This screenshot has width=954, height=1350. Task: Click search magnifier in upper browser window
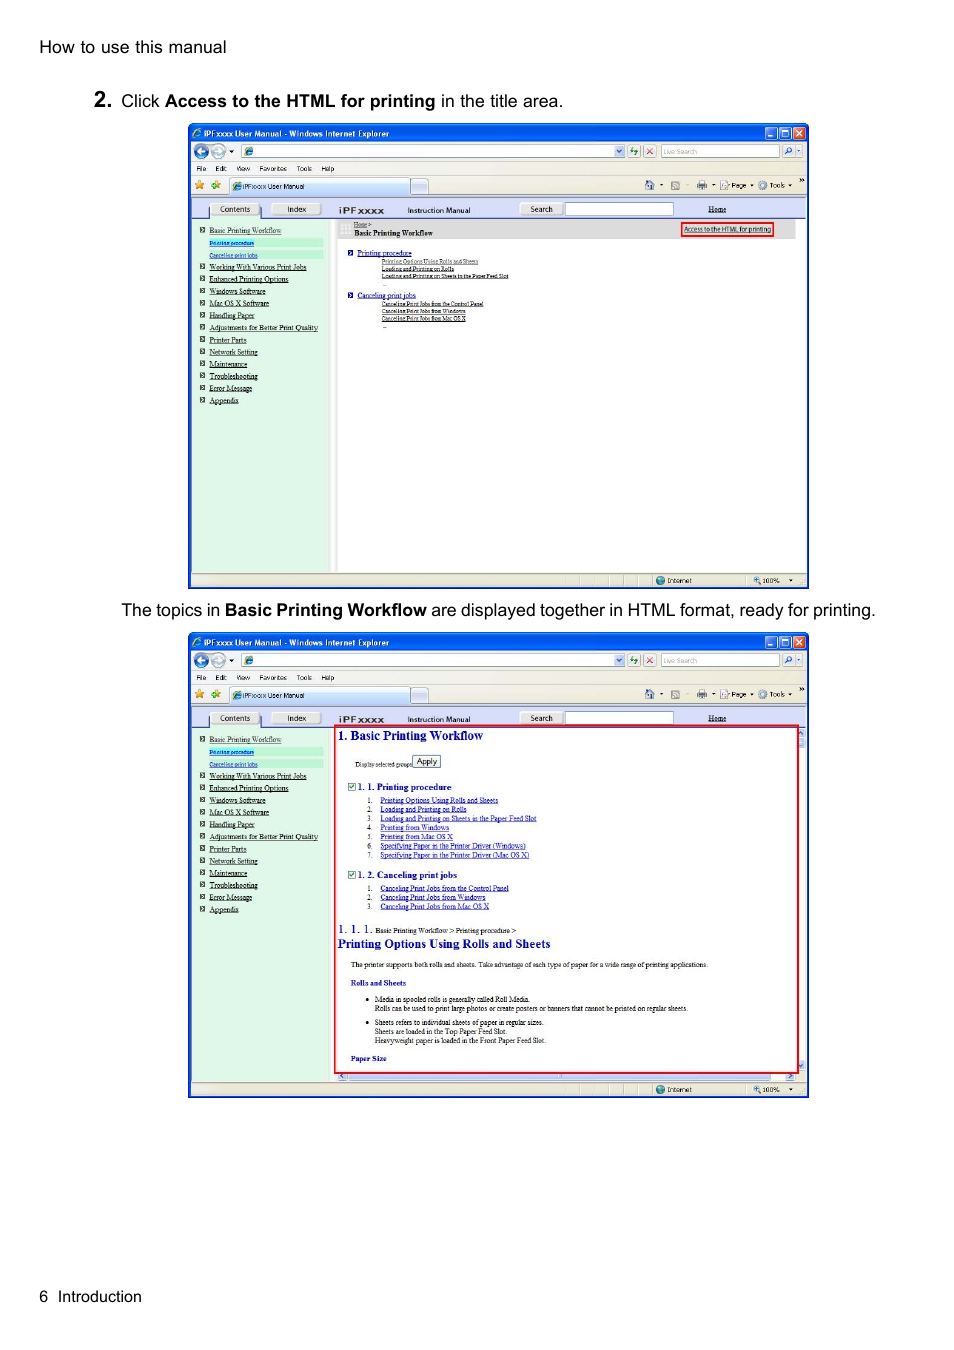click(788, 151)
